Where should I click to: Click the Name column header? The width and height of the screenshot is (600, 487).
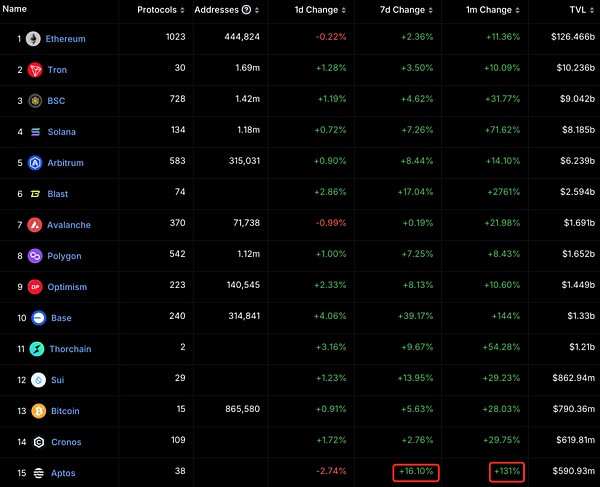point(15,9)
